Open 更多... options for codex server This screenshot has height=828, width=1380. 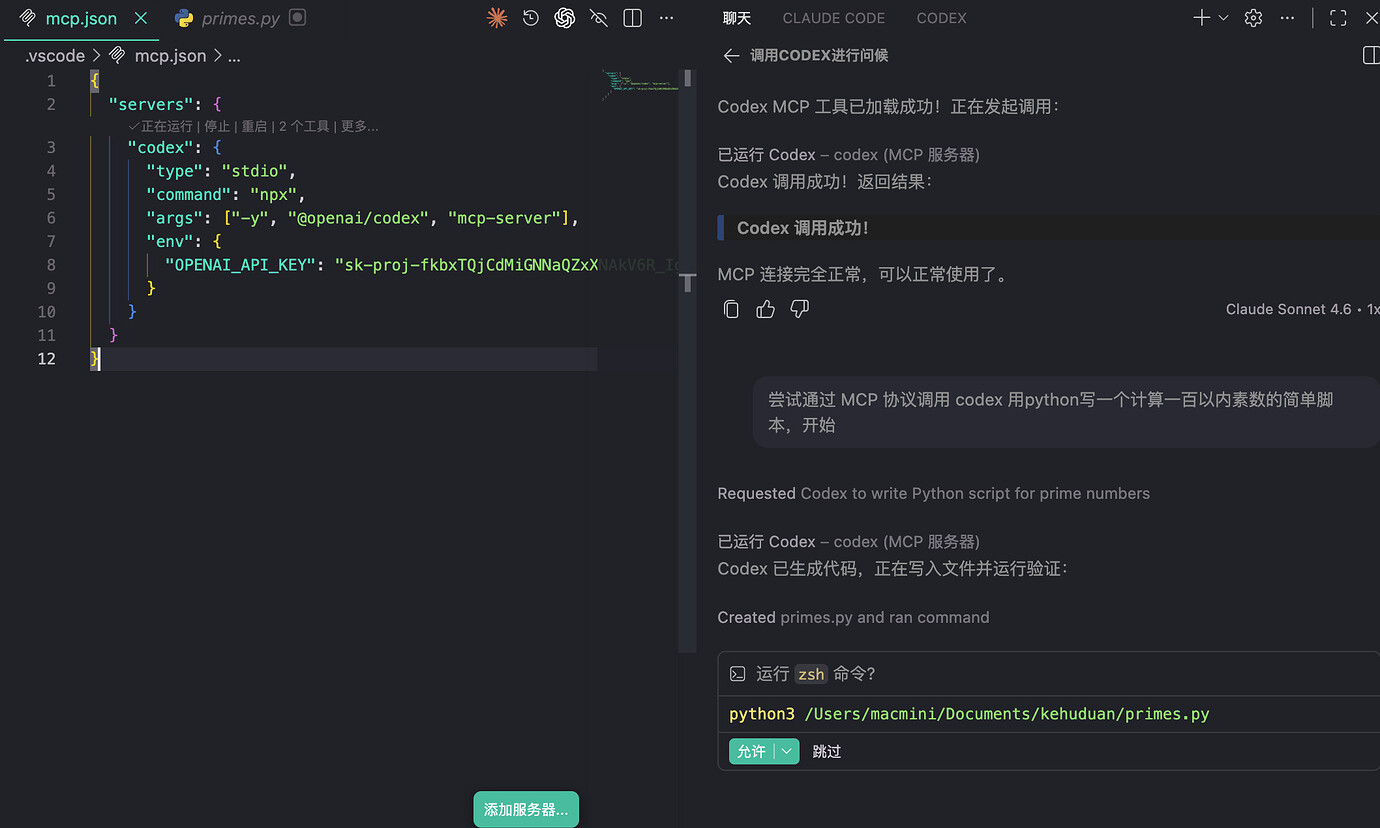[x=359, y=127]
